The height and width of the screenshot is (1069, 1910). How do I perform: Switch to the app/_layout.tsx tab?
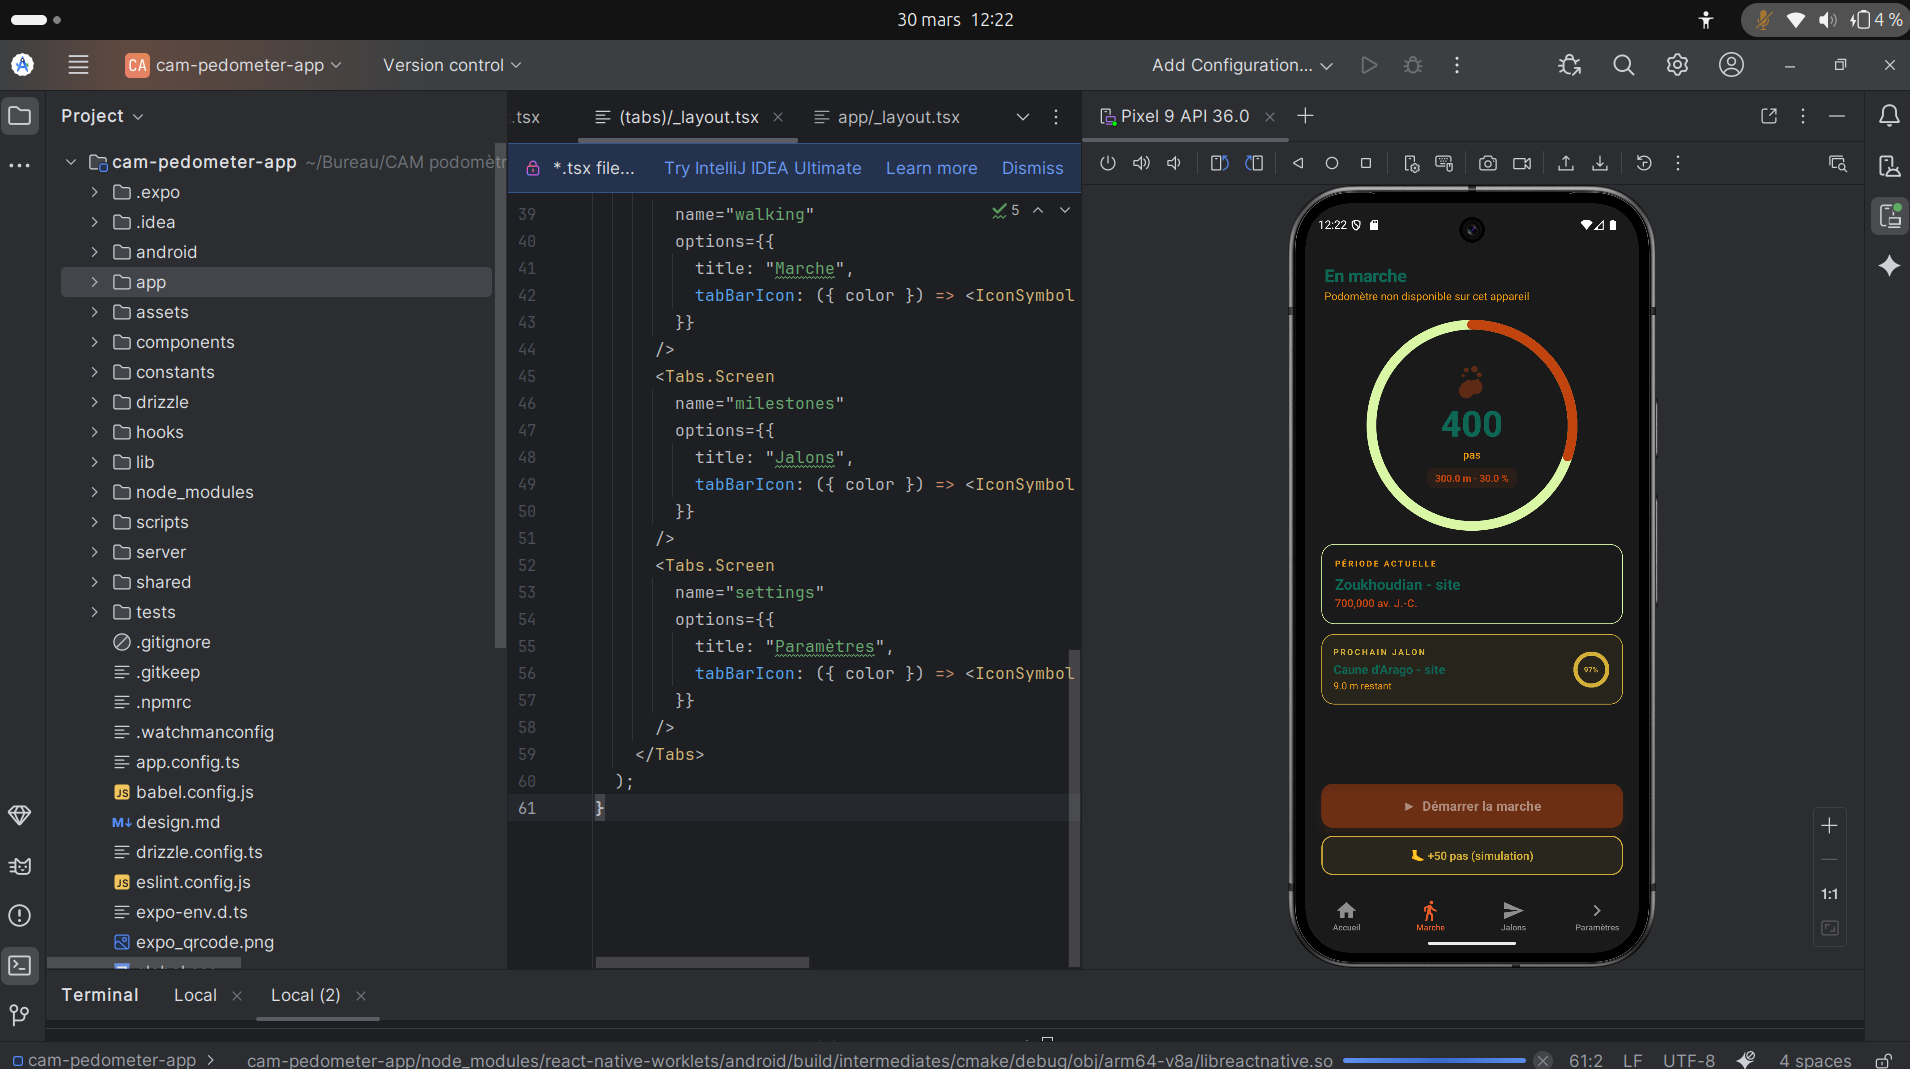(x=897, y=117)
